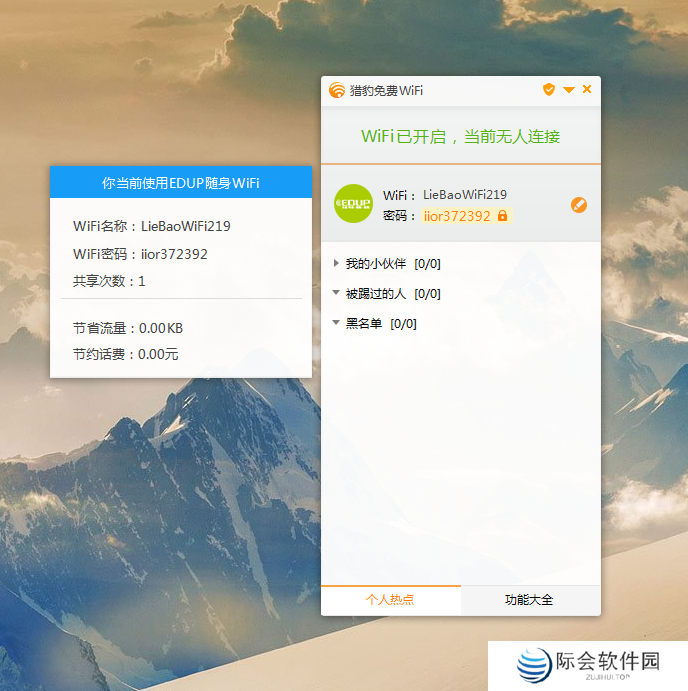Image resolution: width=688 pixels, height=691 pixels.
Task: Click WiFi名称 LieBaoWiFi219 in the popup
Action: tap(152, 226)
